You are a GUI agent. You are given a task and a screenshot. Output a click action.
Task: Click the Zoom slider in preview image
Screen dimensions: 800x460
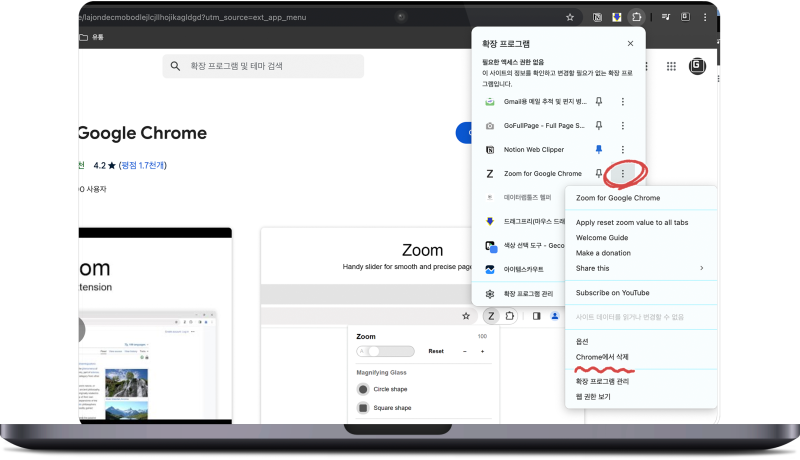point(386,351)
